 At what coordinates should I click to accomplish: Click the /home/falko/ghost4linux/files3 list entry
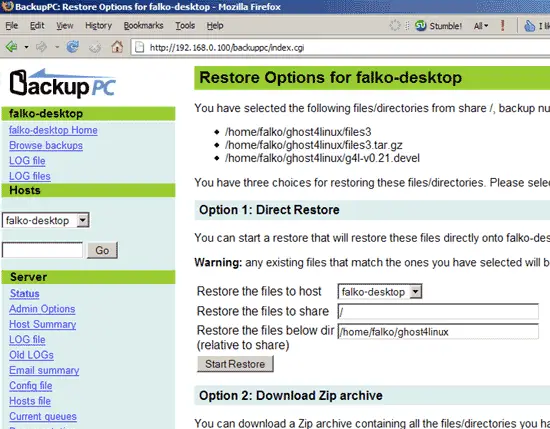point(298,132)
